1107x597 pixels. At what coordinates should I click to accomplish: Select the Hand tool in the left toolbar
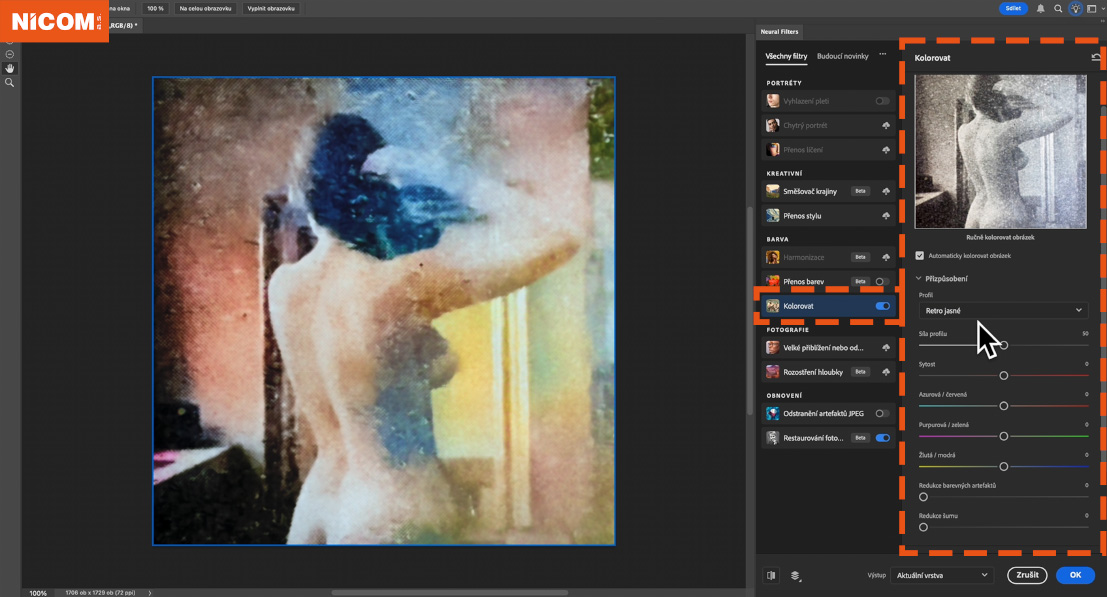coord(10,68)
